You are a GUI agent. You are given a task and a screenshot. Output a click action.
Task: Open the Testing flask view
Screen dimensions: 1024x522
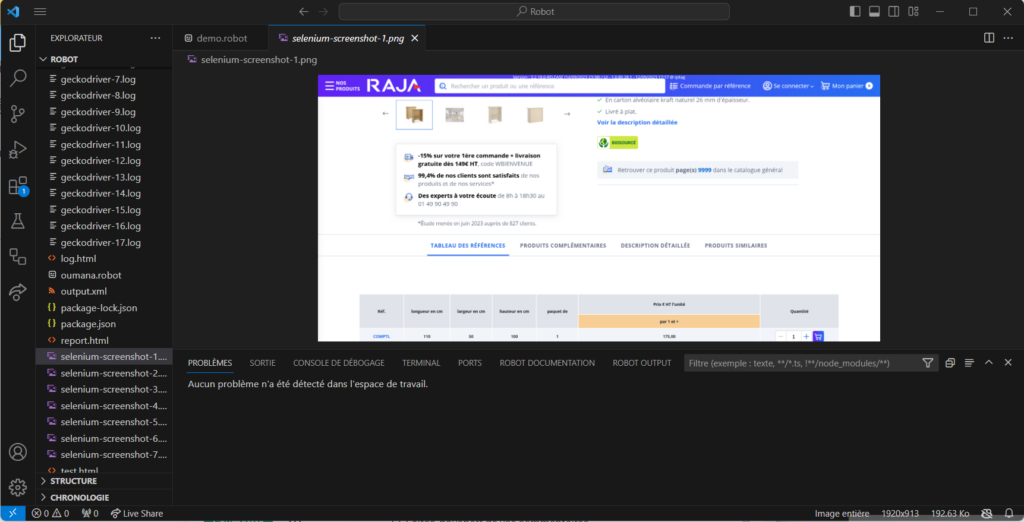point(18,221)
